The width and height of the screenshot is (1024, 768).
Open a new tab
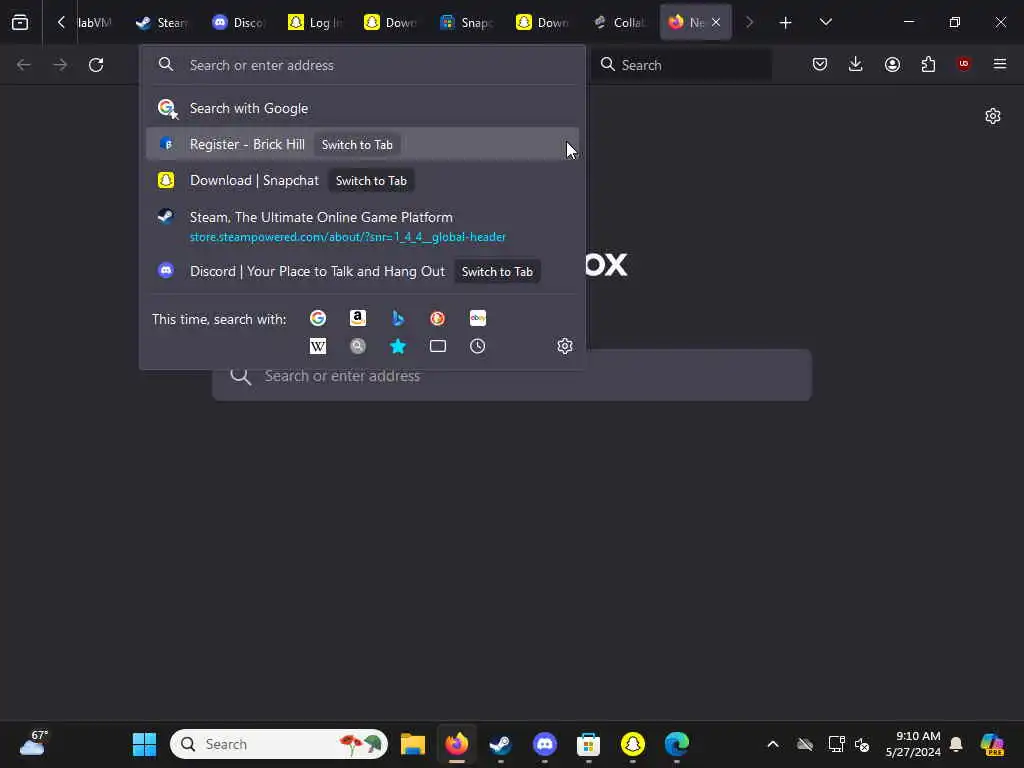pos(786,23)
